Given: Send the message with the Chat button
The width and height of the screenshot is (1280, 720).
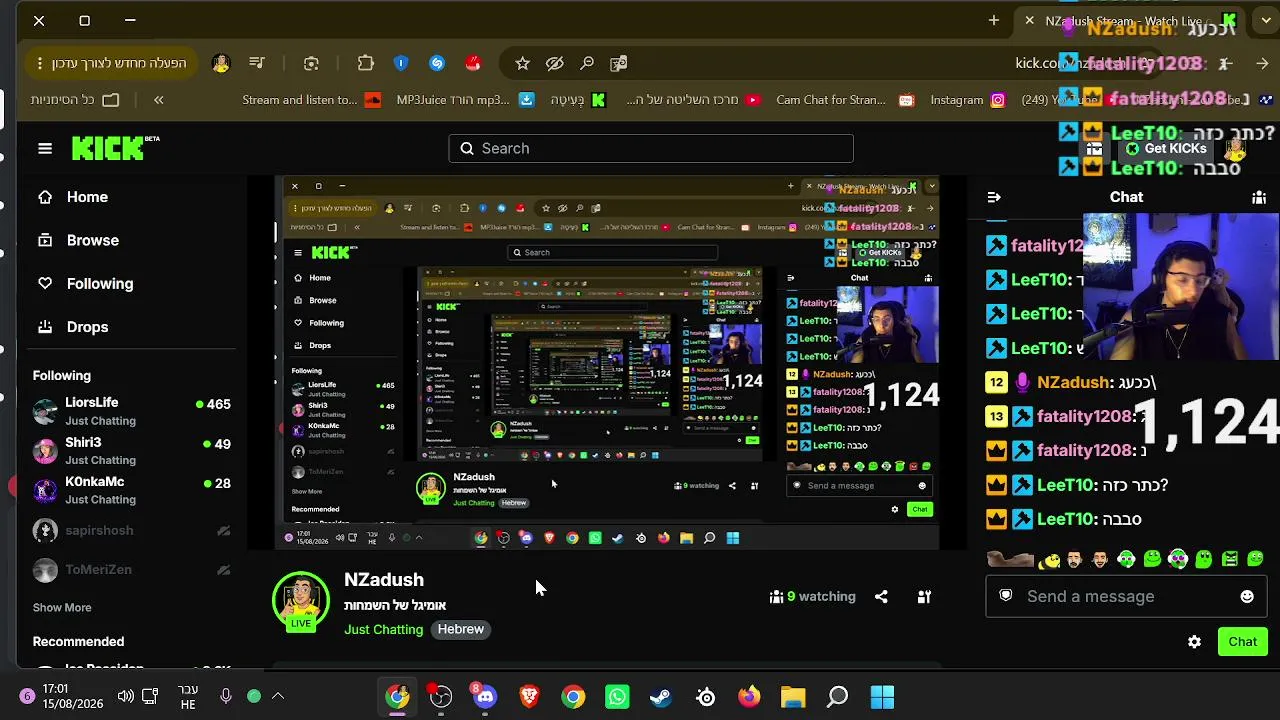Looking at the screenshot, I should pos(1243,642).
